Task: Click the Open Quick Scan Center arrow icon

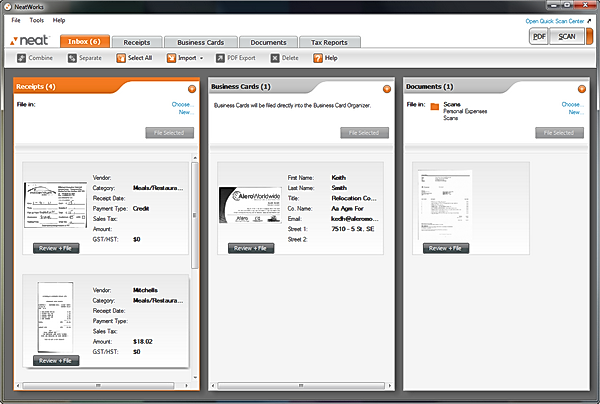Action: [589, 21]
